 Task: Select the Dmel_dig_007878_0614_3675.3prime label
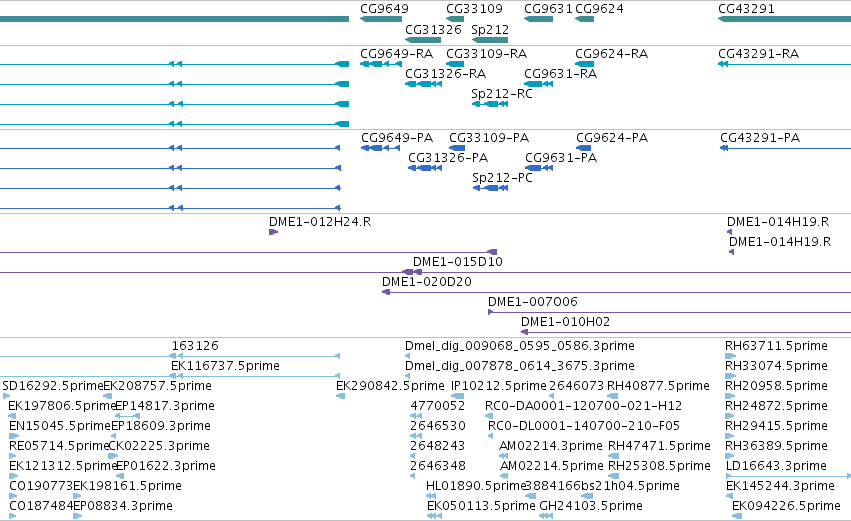520,366
